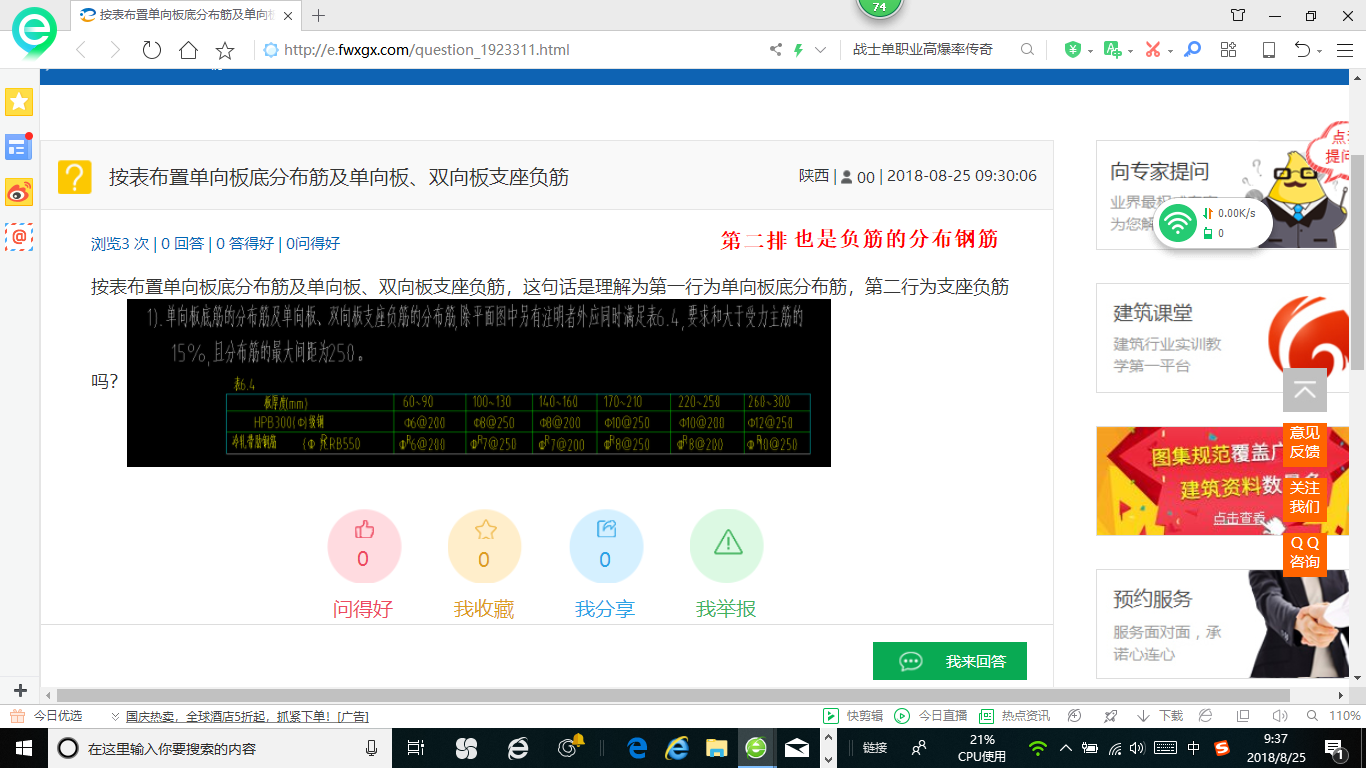
Task: Click the green lightning speed-mode icon
Action: 798,50
